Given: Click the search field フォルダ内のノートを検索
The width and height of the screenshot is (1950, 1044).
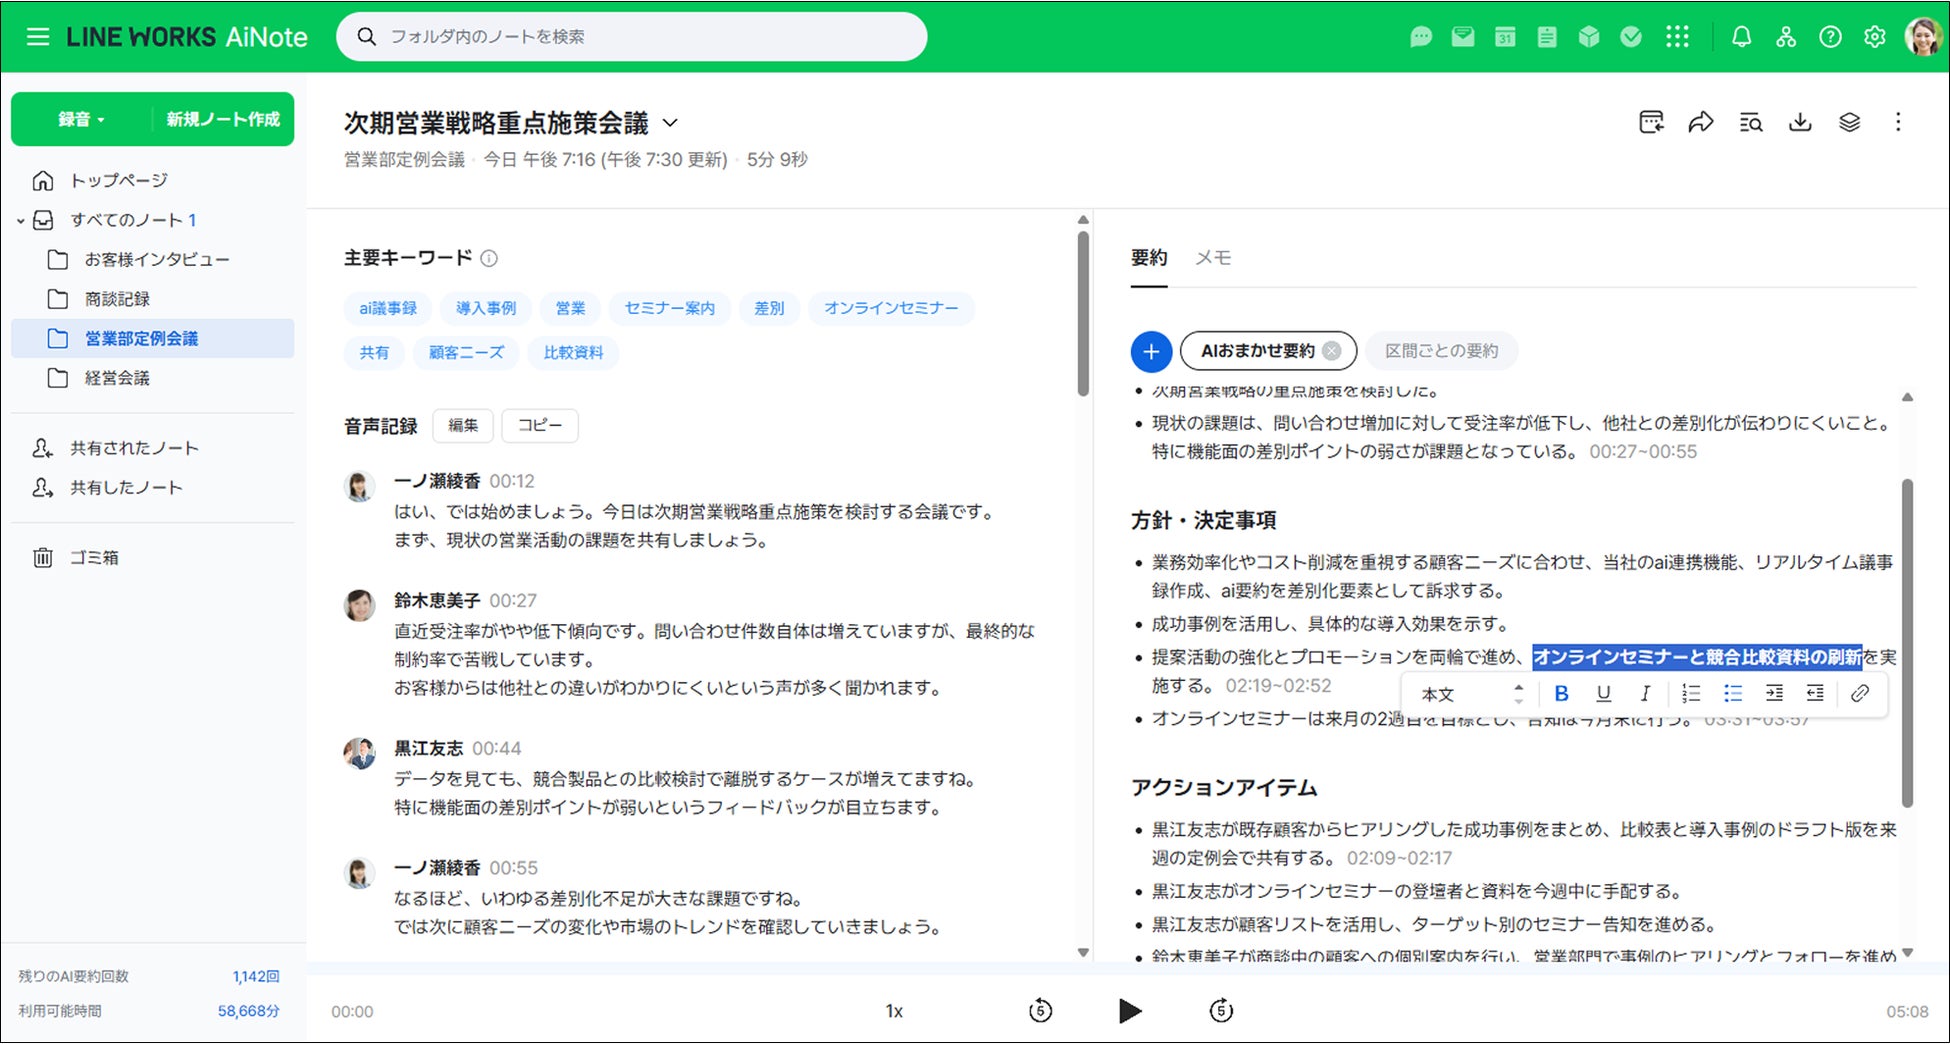Looking at the screenshot, I should point(631,37).
